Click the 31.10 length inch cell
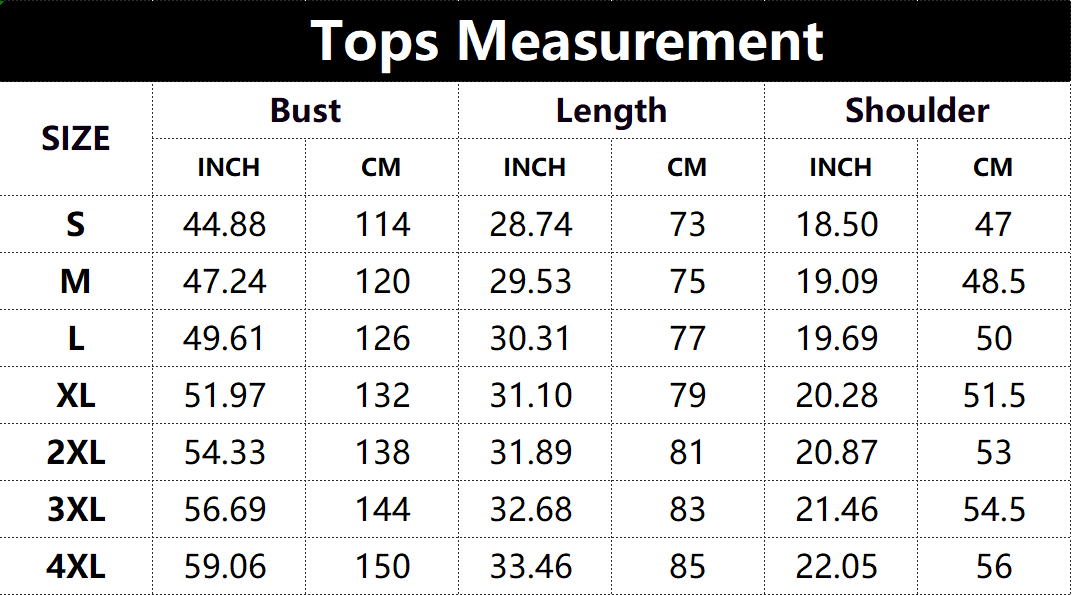 point(531,395)
